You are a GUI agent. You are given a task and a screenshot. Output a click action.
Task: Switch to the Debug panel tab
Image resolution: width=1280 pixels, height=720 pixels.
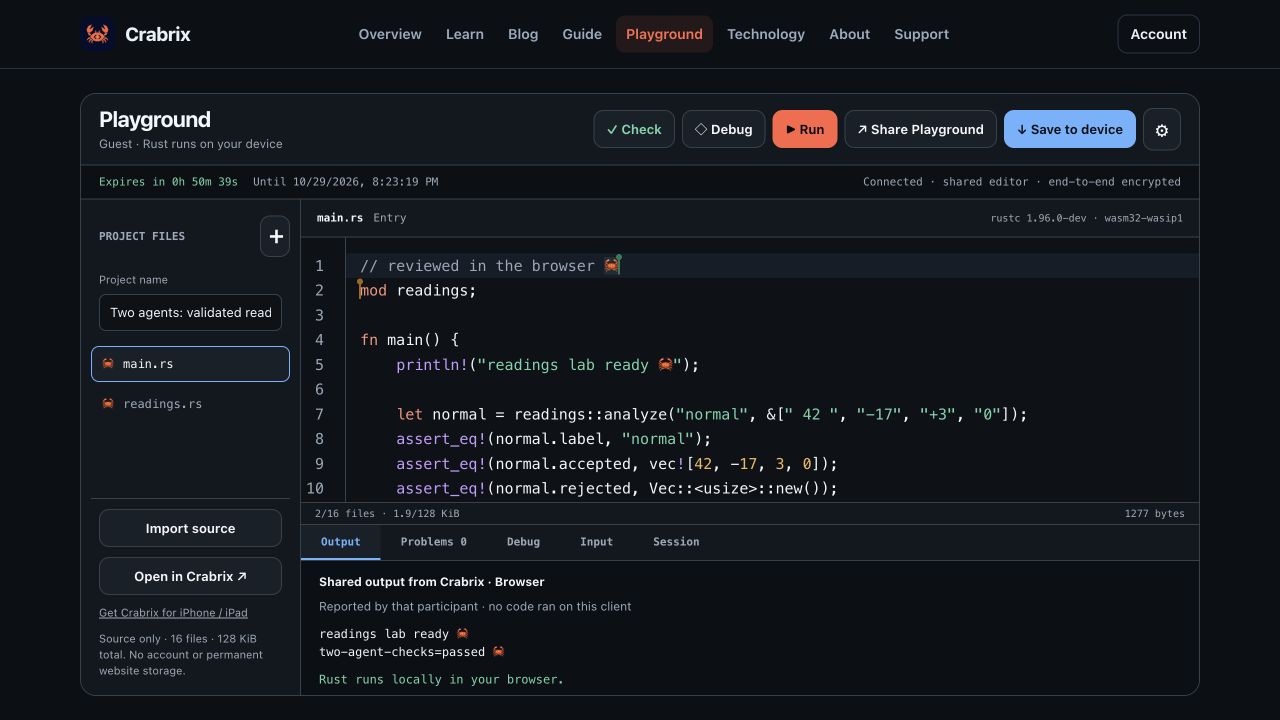tap(523, 542)
